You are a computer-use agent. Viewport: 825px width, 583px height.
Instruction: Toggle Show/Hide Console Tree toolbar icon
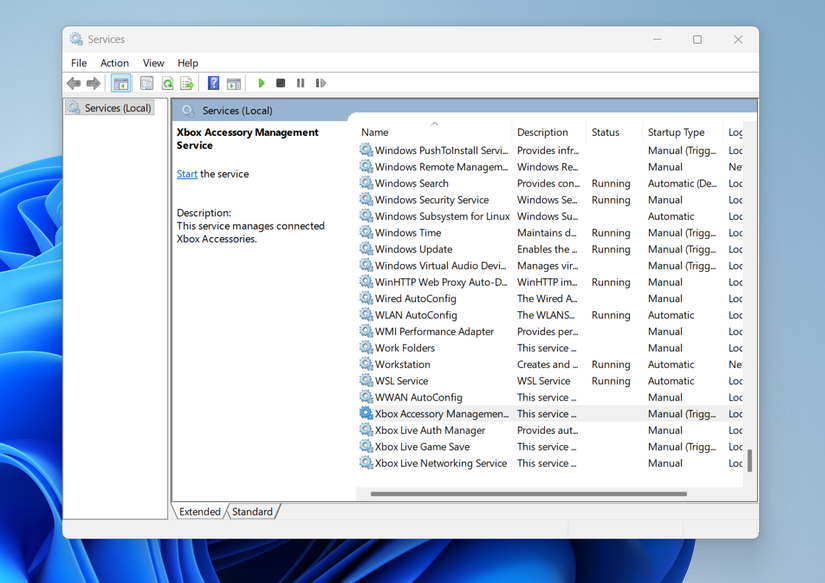(x=121, y=83)
